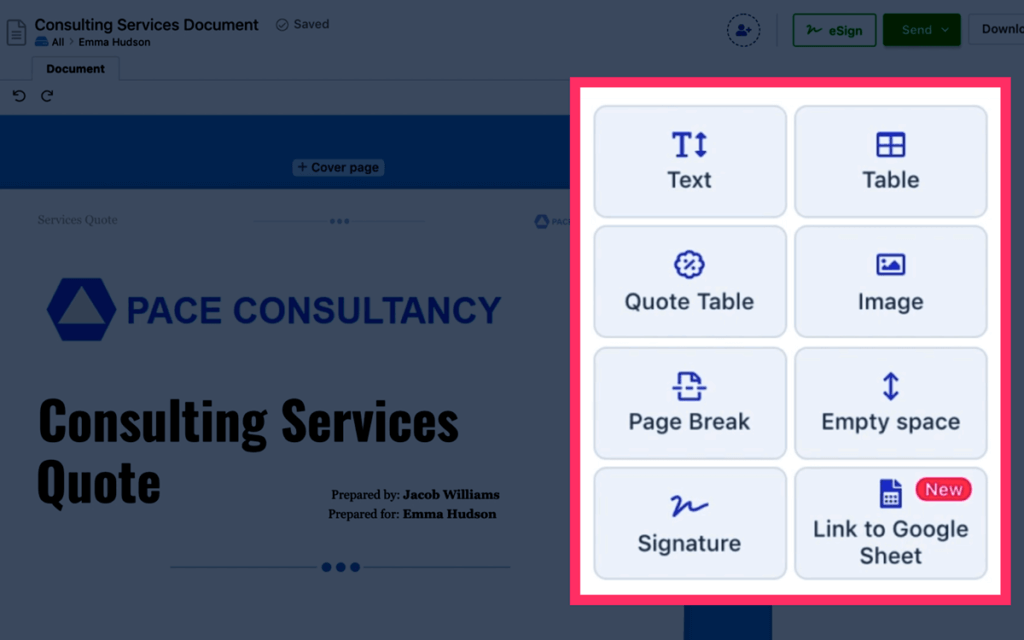Add an Image block
The width and height of the screenshot is (1024, 640).
(890, 281)
